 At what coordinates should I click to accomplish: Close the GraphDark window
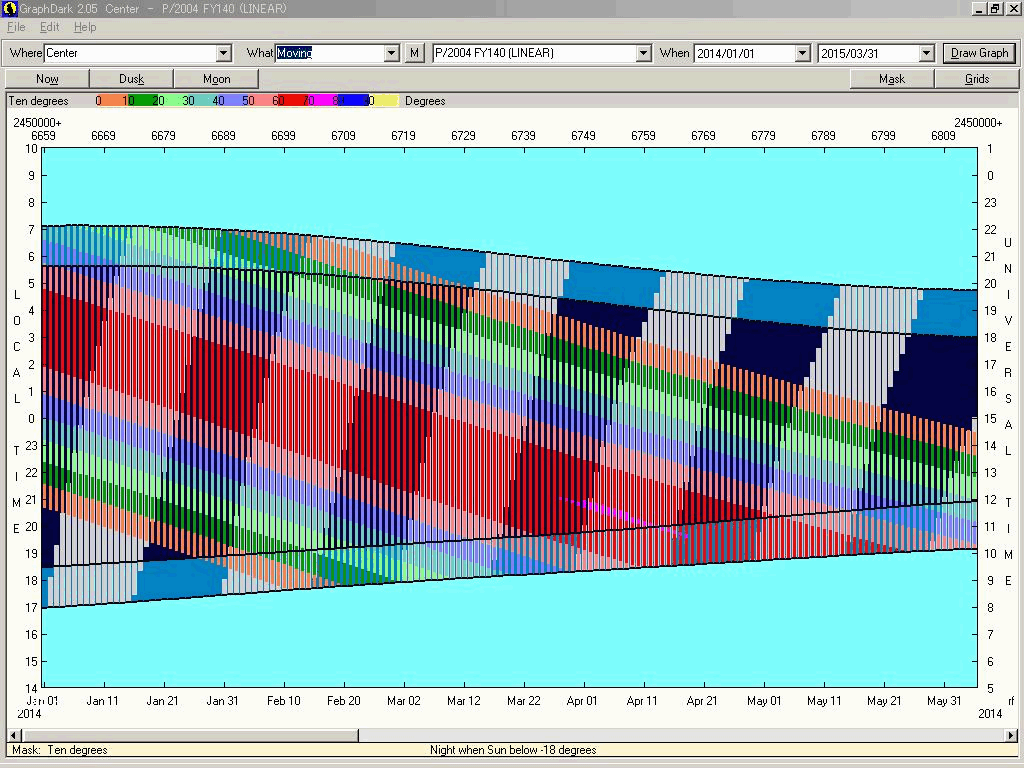pyautogui.click(x=1013, y=8)
